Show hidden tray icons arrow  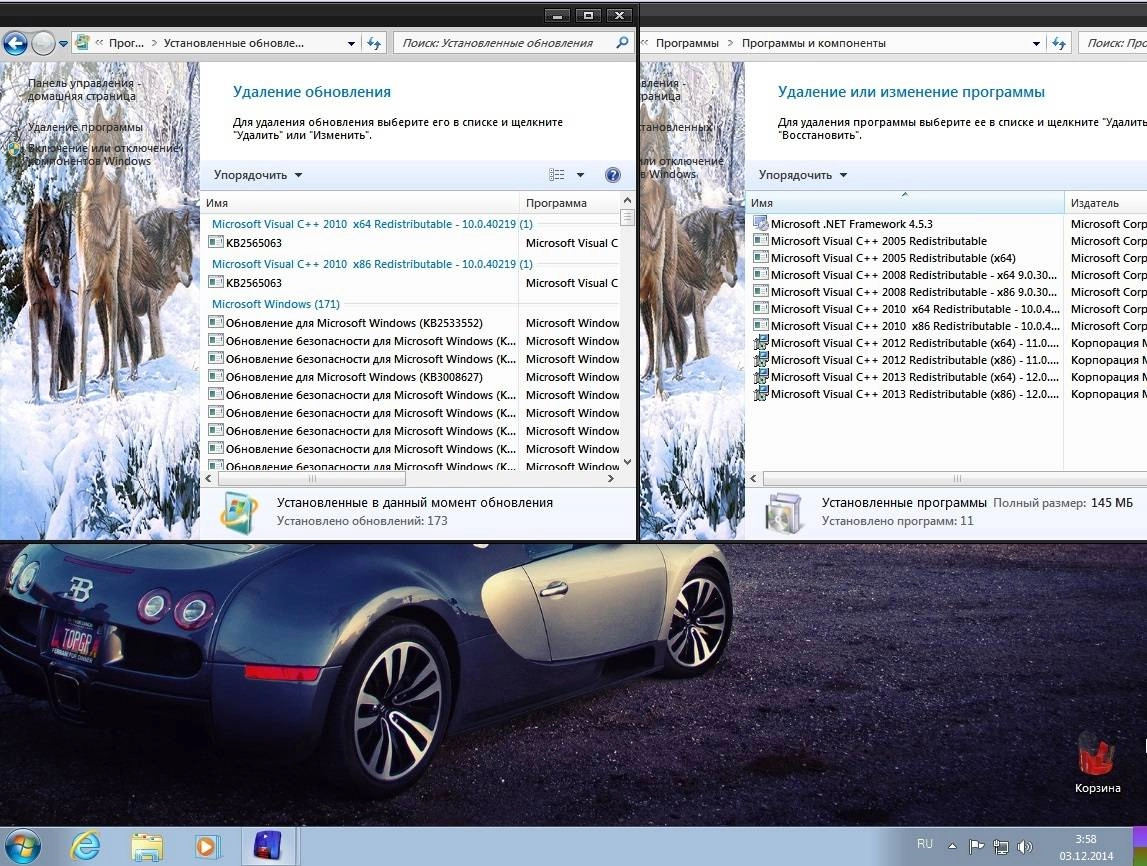click(952, 846)
